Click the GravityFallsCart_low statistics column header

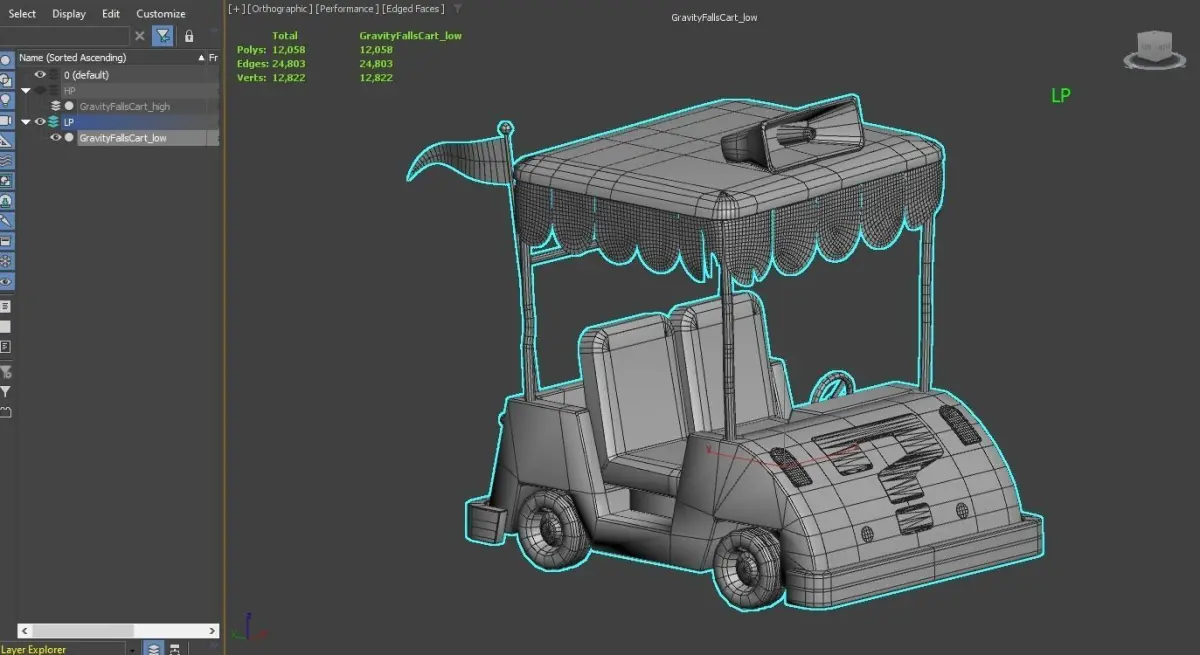point(410,35)
